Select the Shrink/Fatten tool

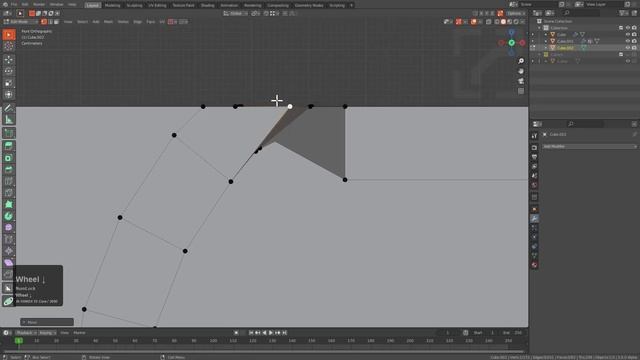pos(9,251)
